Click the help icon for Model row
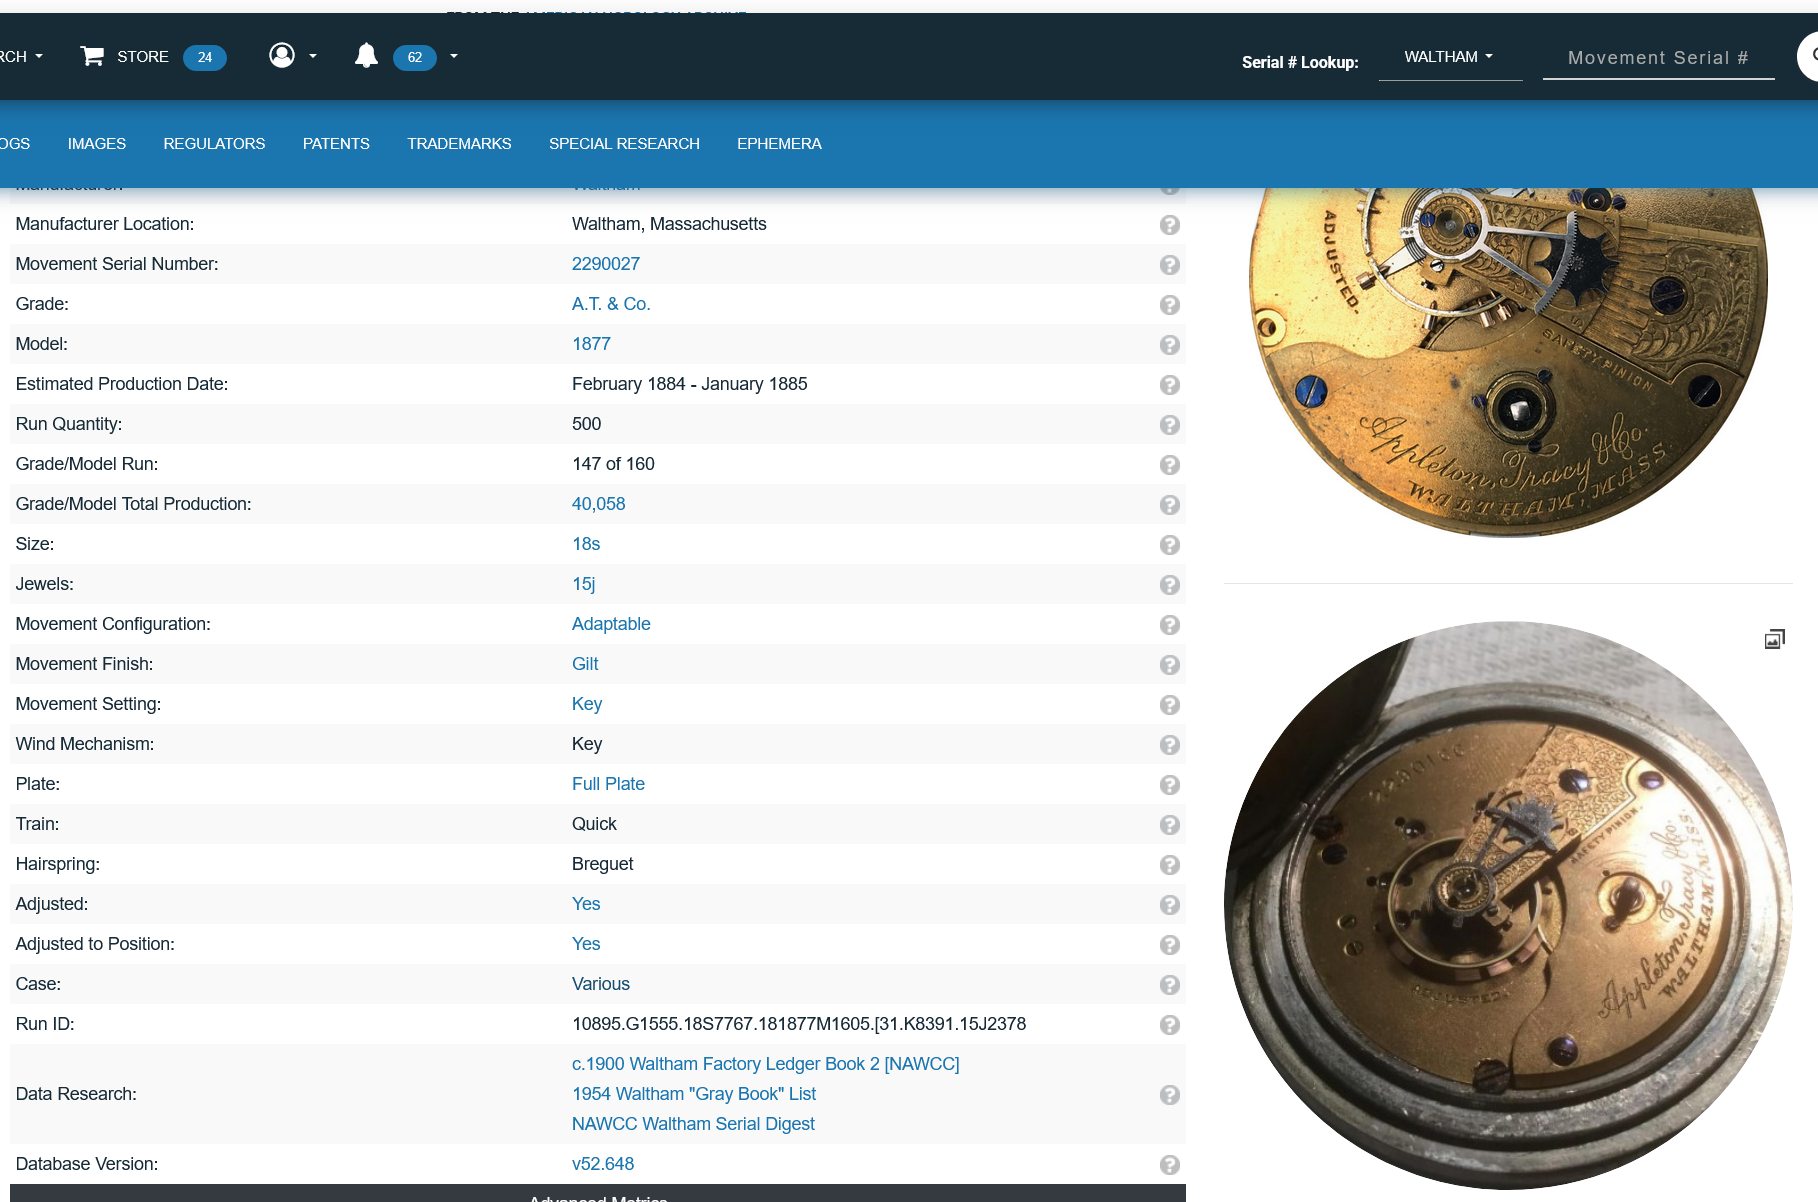Image resolution: width=1818 pixels, height=1202 pixels. point(1170,345)
